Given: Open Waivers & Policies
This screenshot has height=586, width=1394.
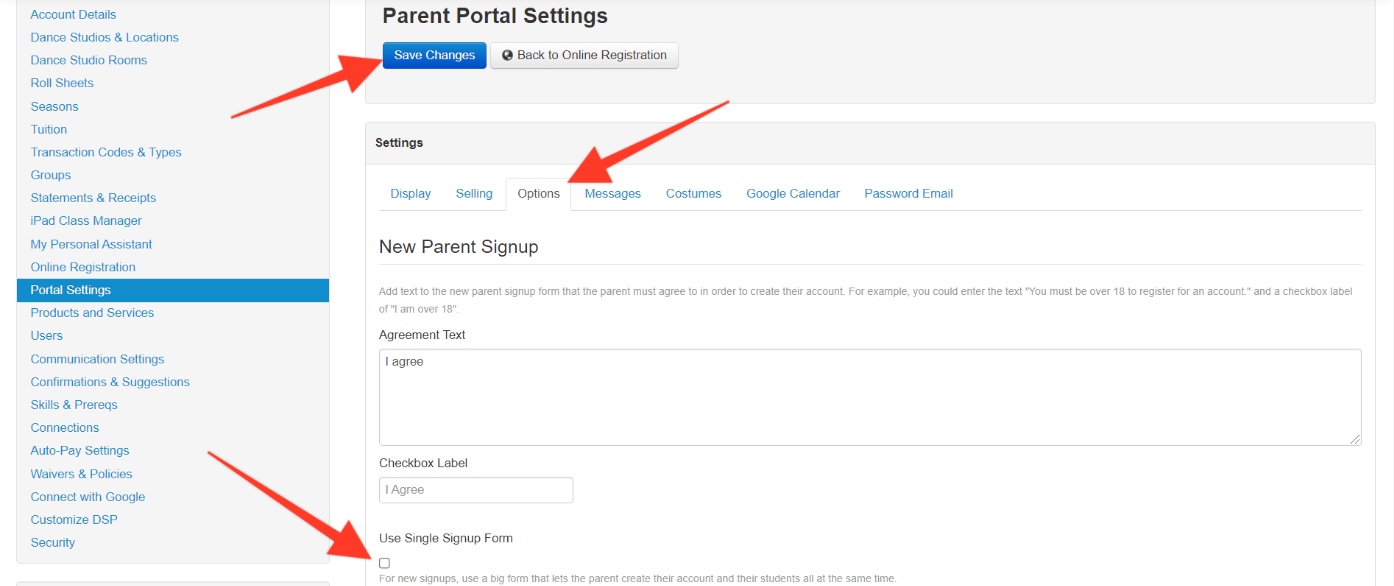Looking at the screenshot, I should 82,474.
